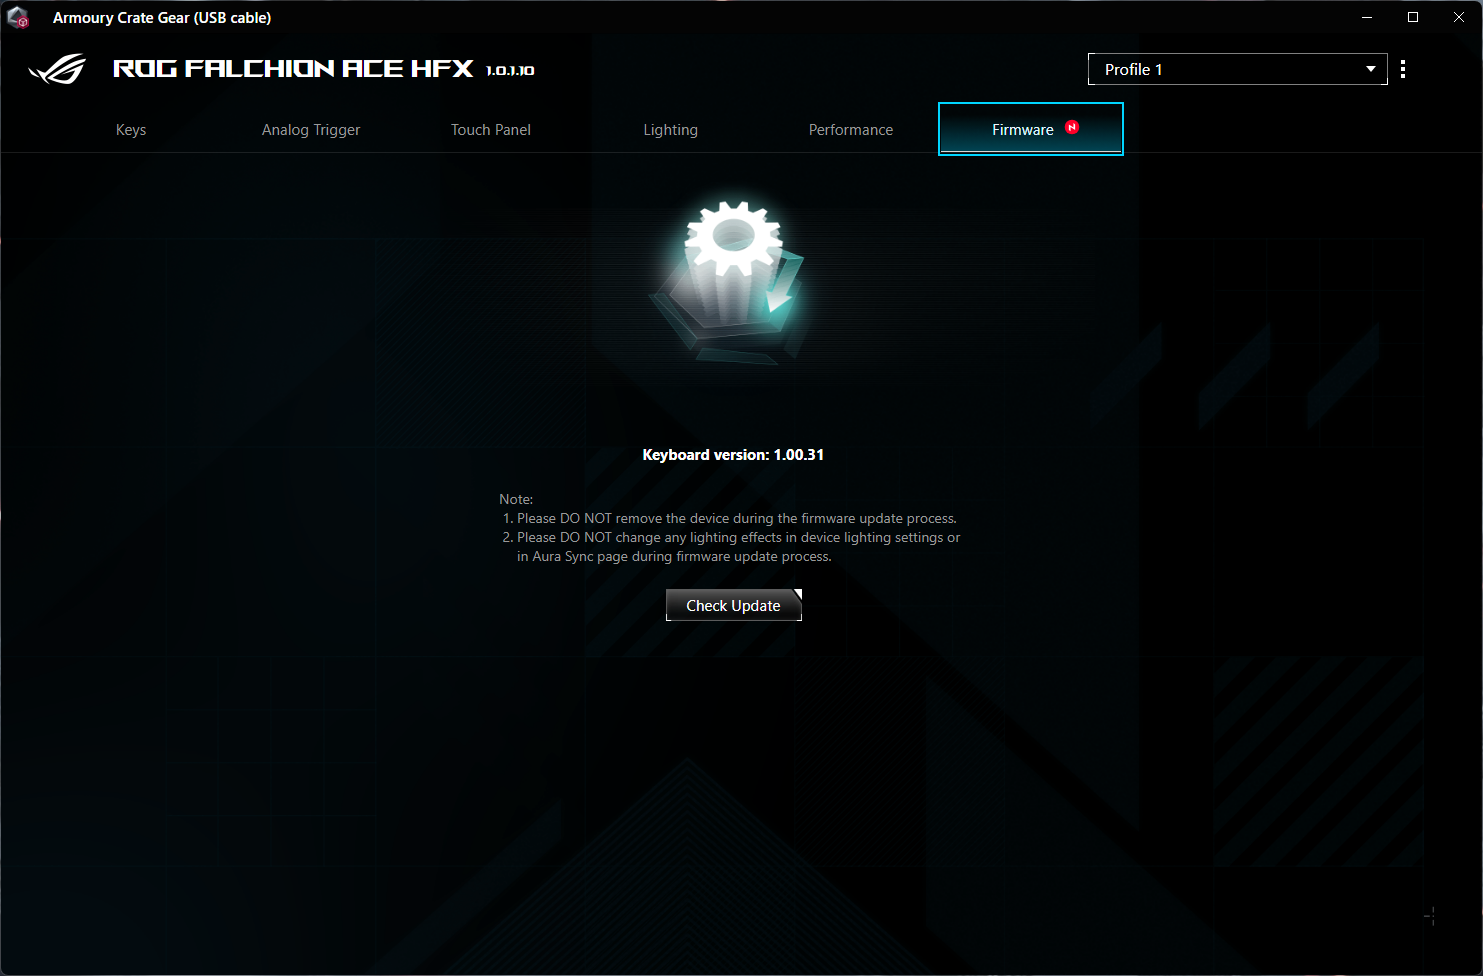Click the note about lighting effects settings

tap(731, 547)
